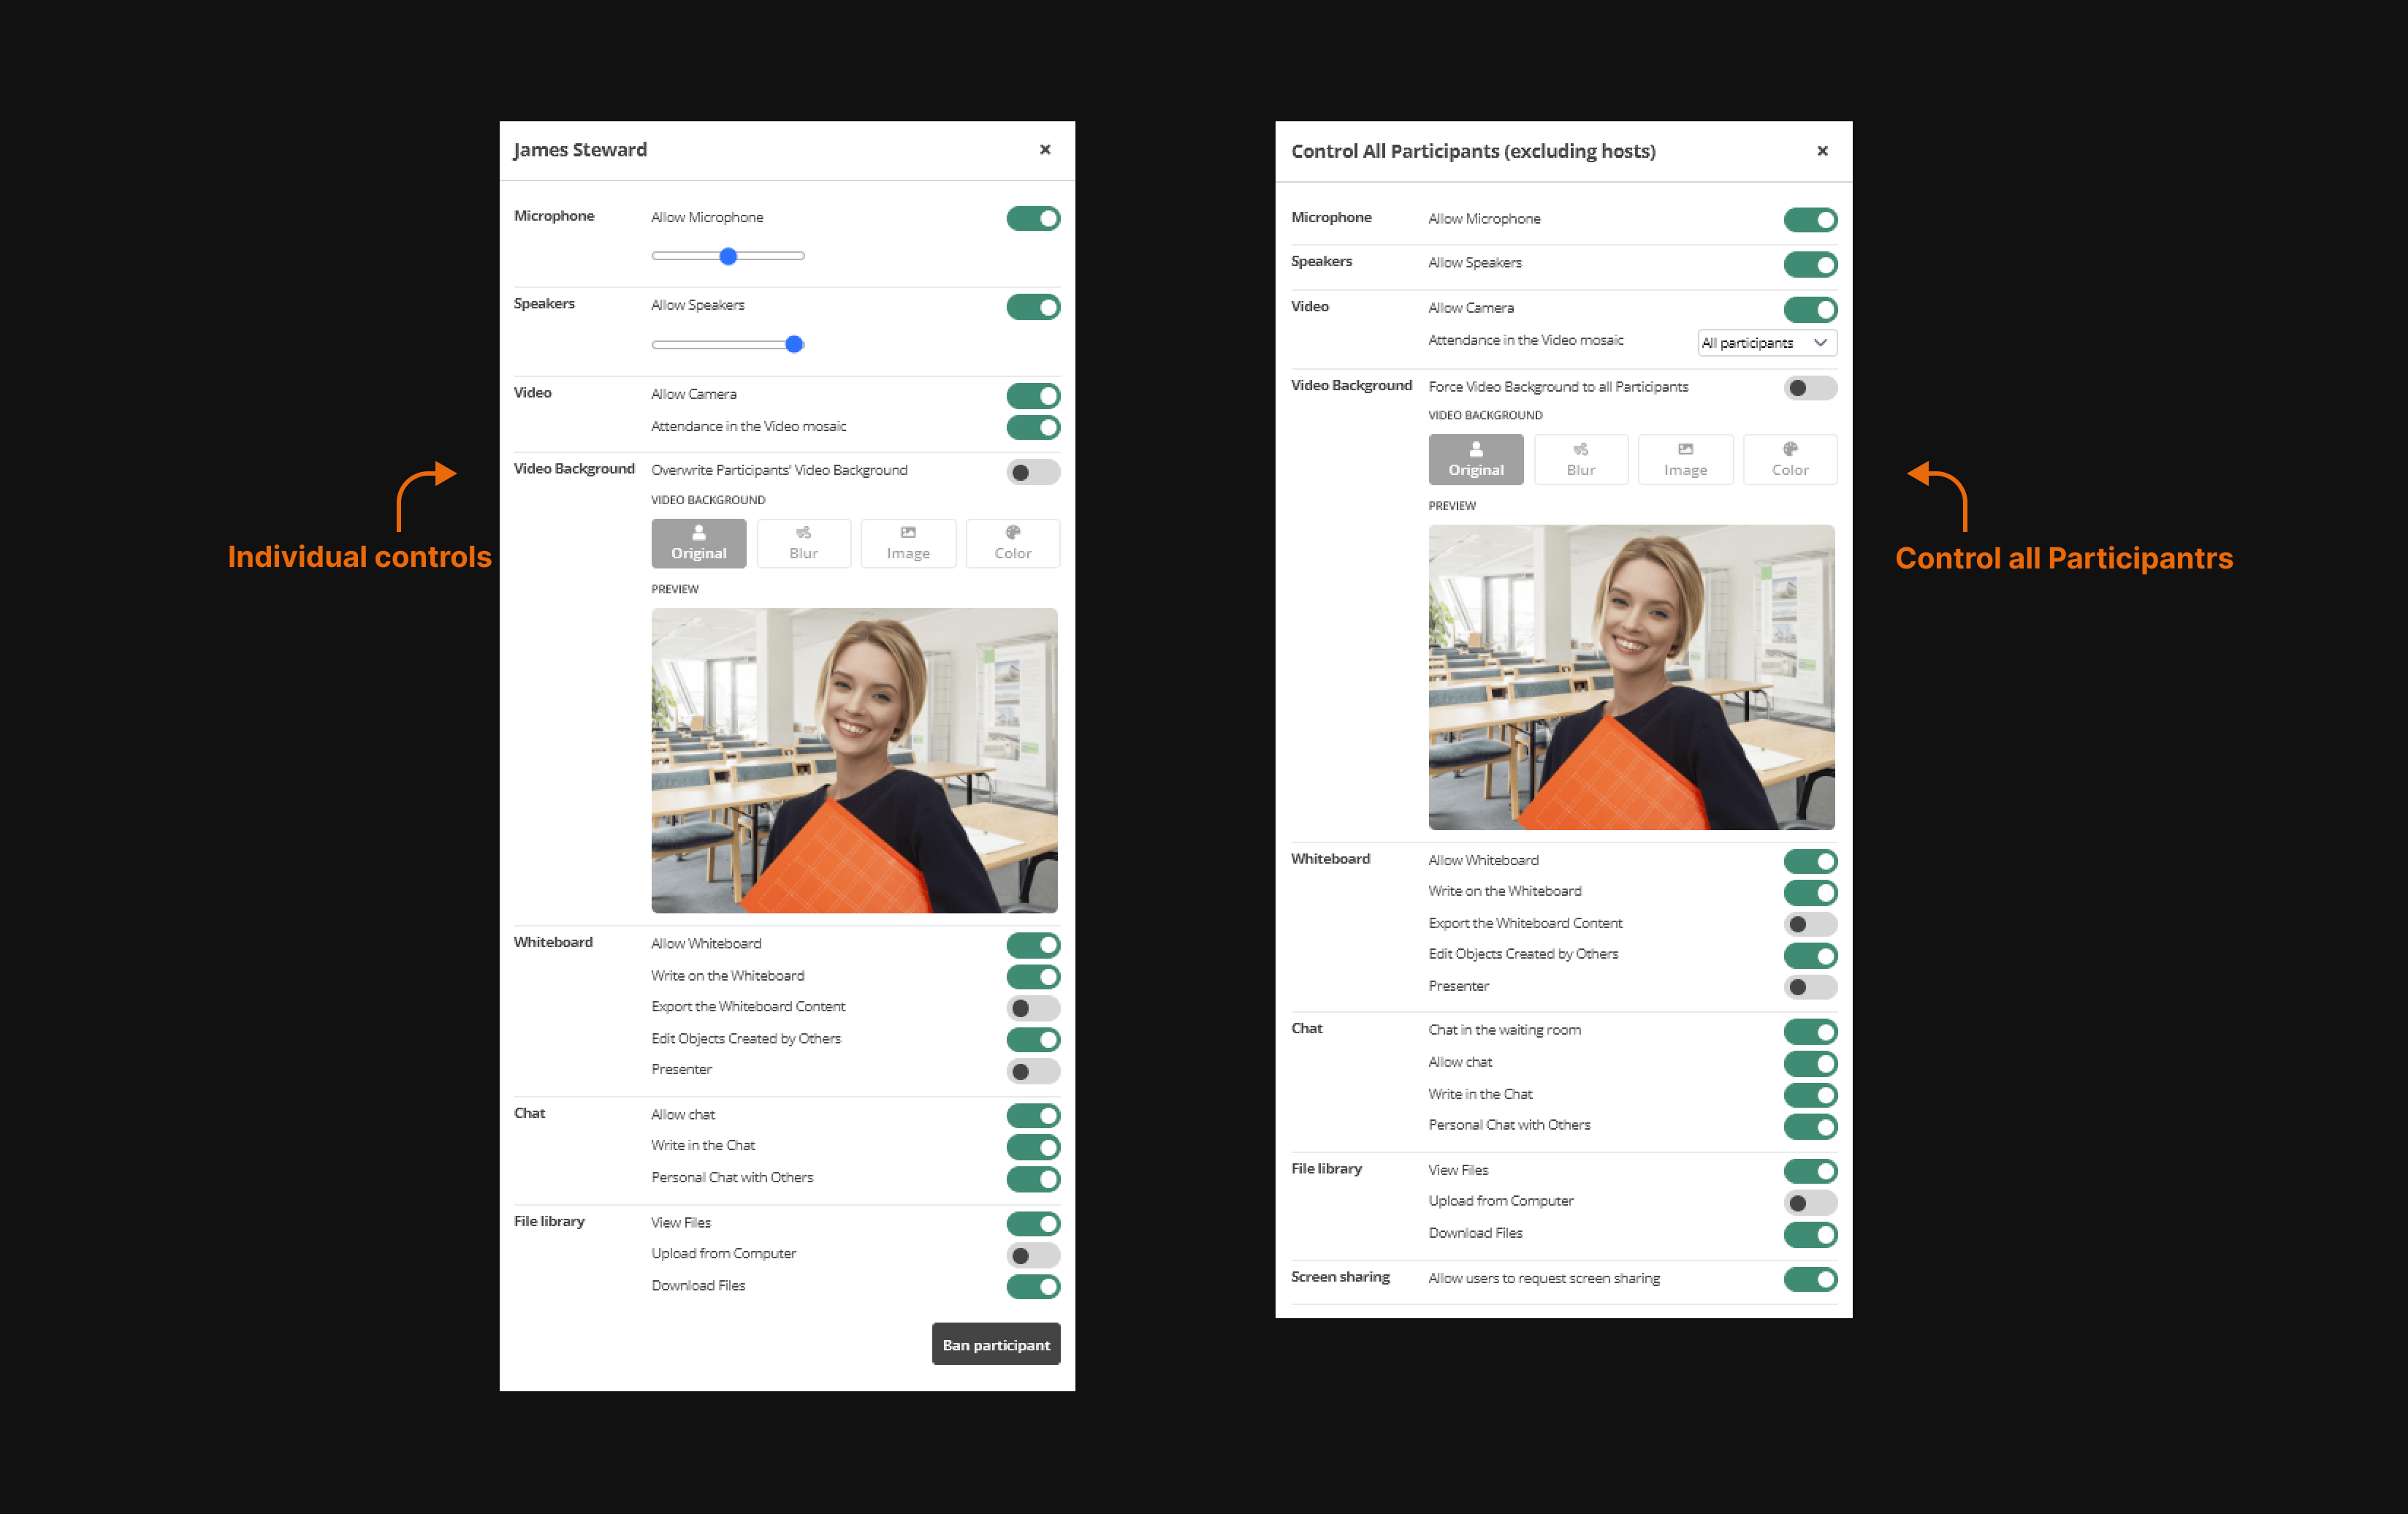Toggle Allow Whiteboard for all participants
Image resolution: width=2408 pixels, height=1514 pixels.
click(1810, 861)
